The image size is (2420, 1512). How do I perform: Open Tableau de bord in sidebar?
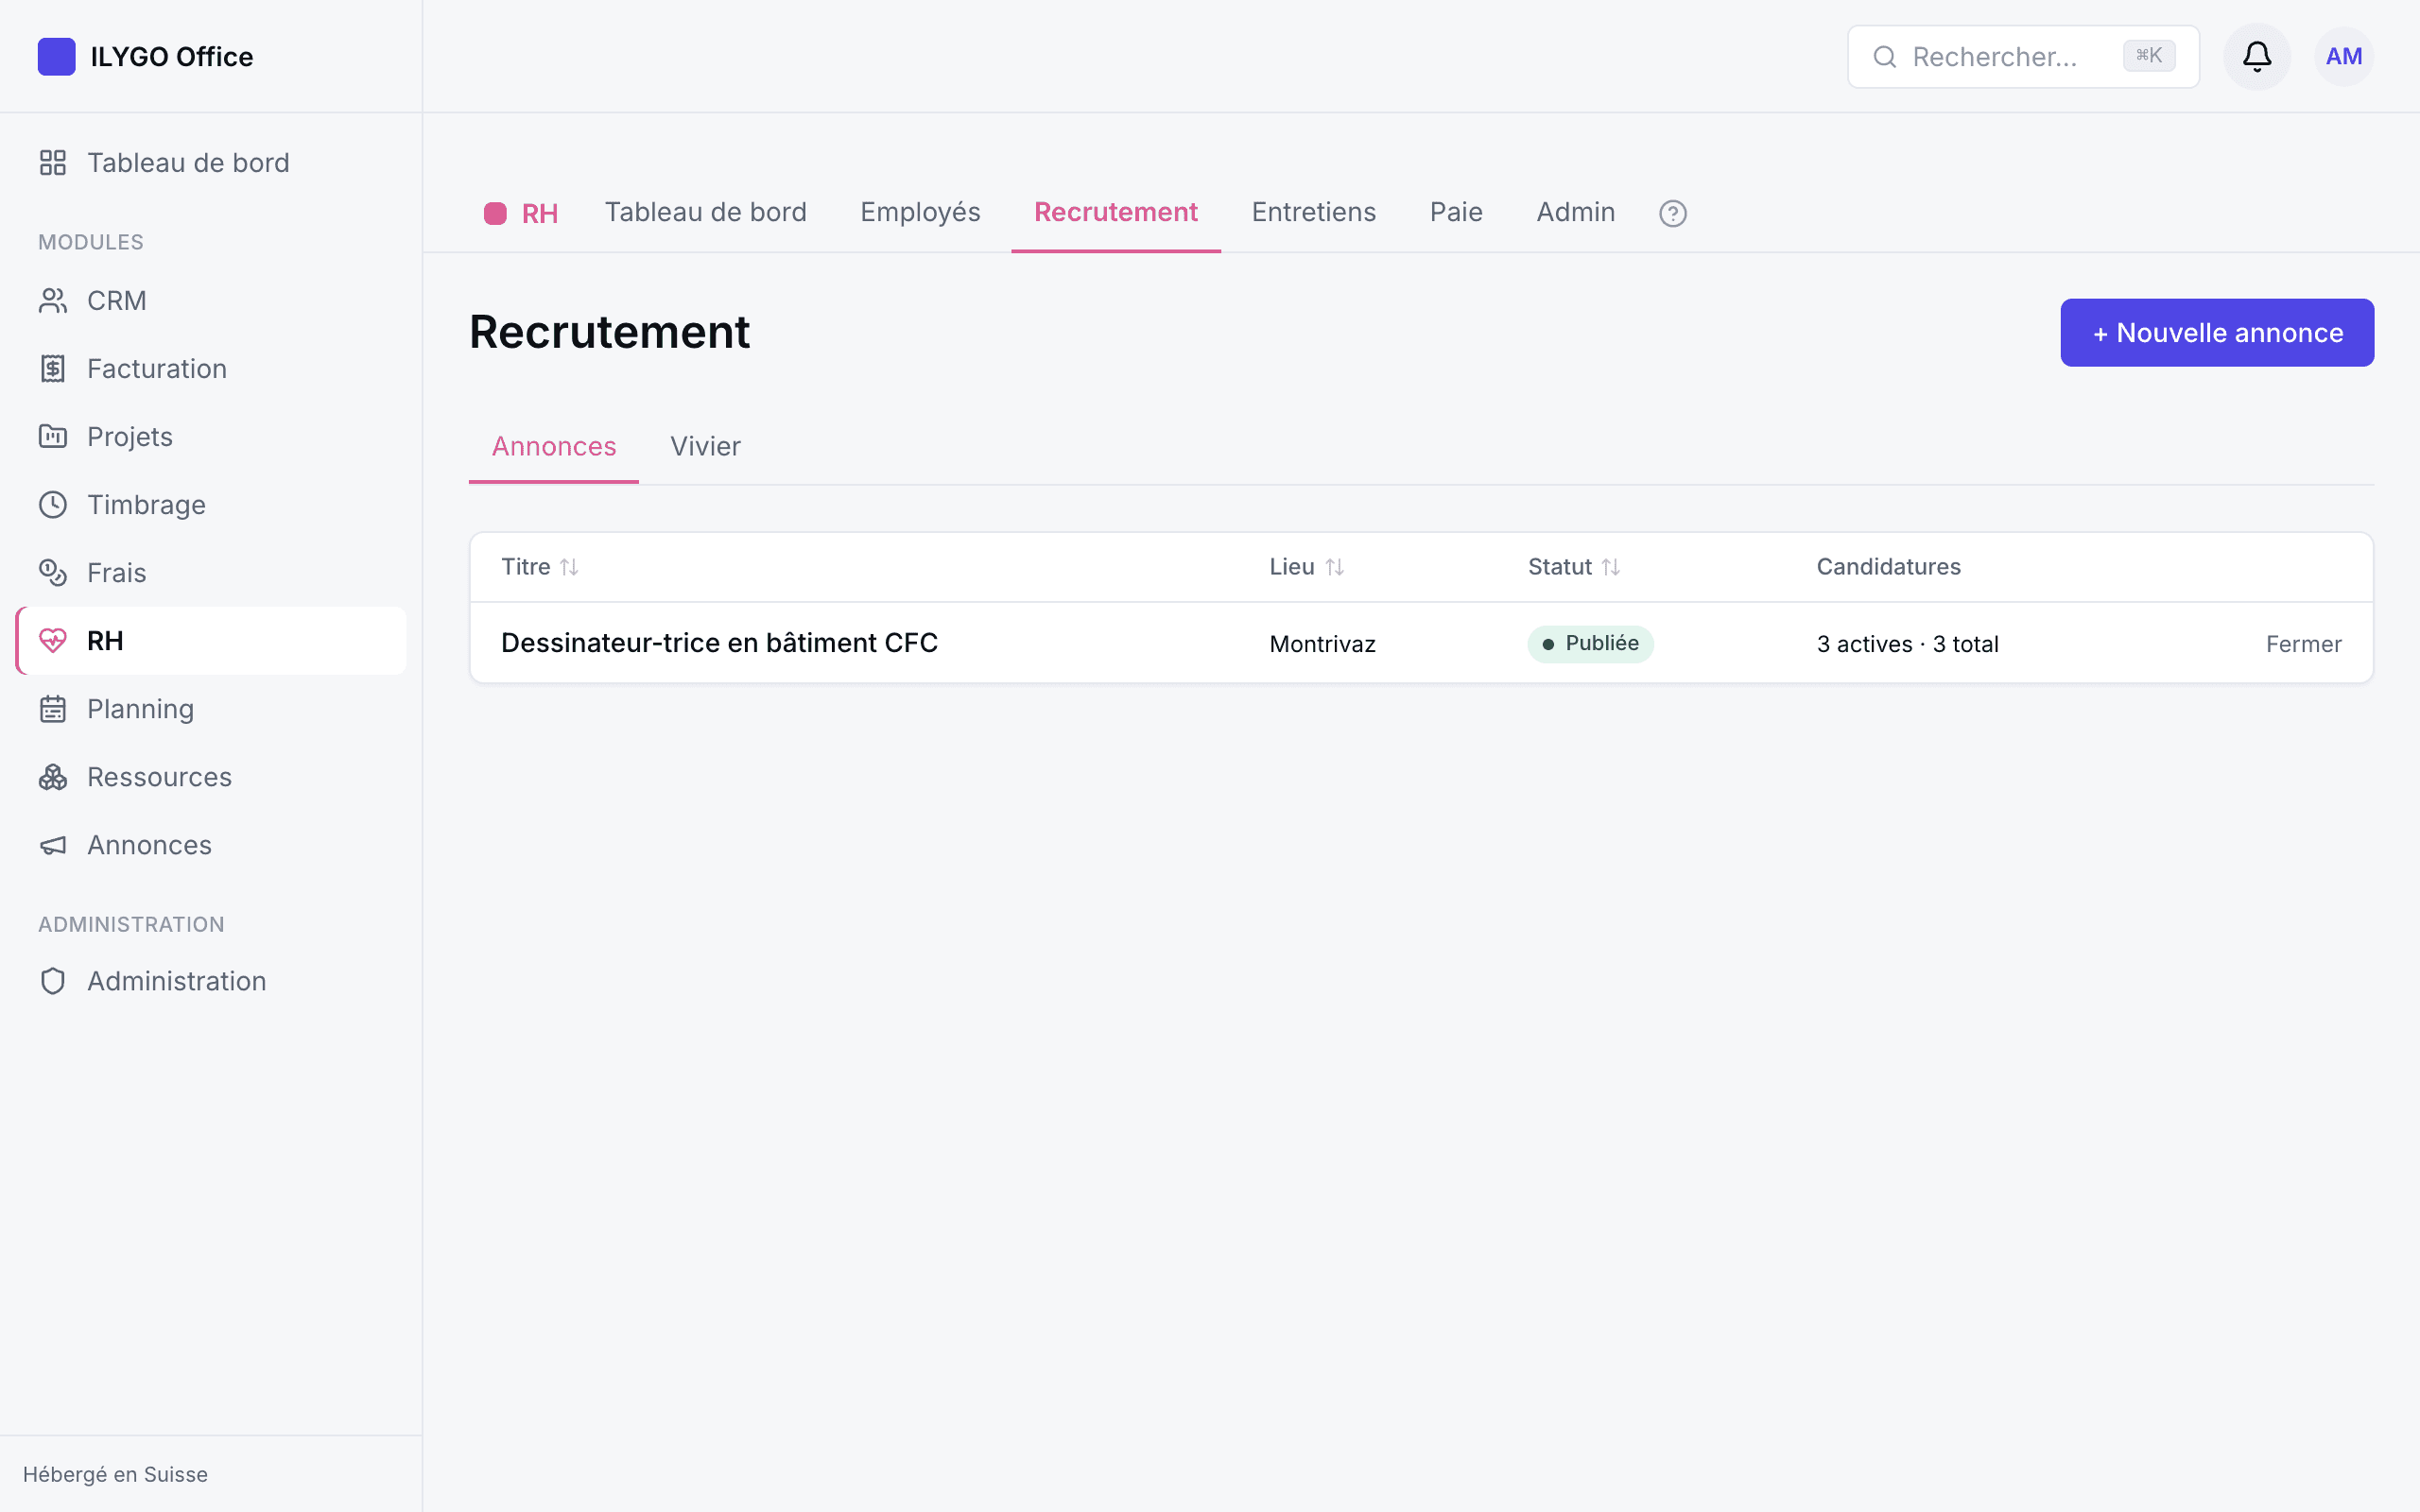[211, 163]
